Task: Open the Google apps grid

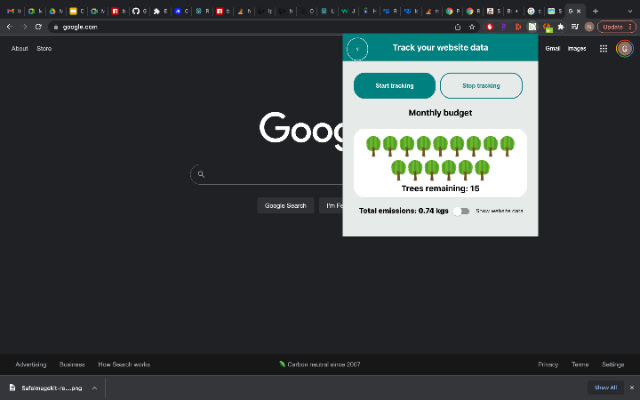Action: [603, 49]
